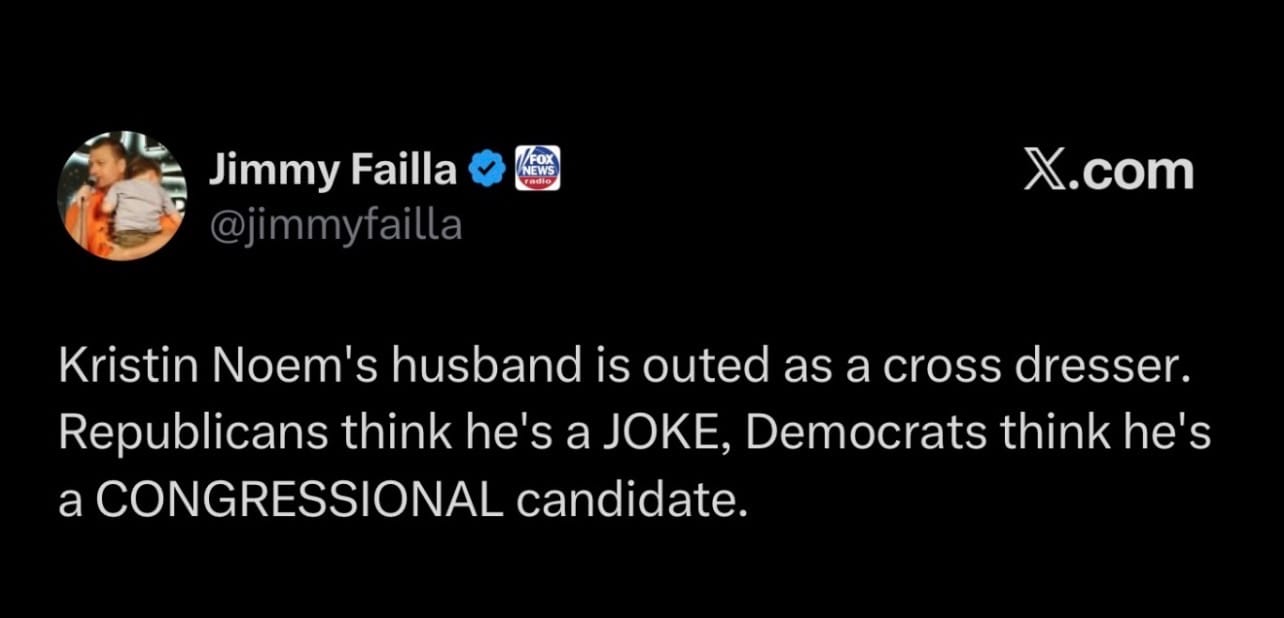Click the X.com watermark text

1108,172
